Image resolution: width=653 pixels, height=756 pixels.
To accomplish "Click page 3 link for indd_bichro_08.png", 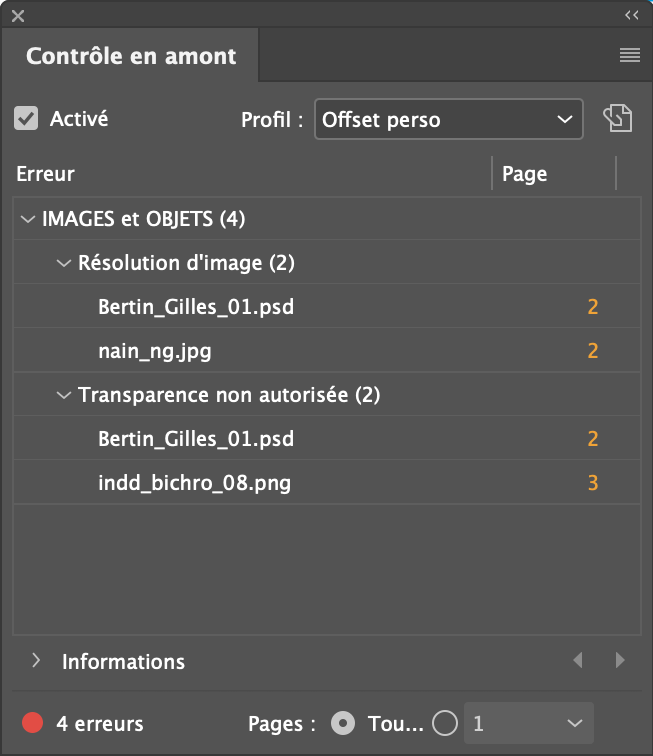I will point(593,484).
